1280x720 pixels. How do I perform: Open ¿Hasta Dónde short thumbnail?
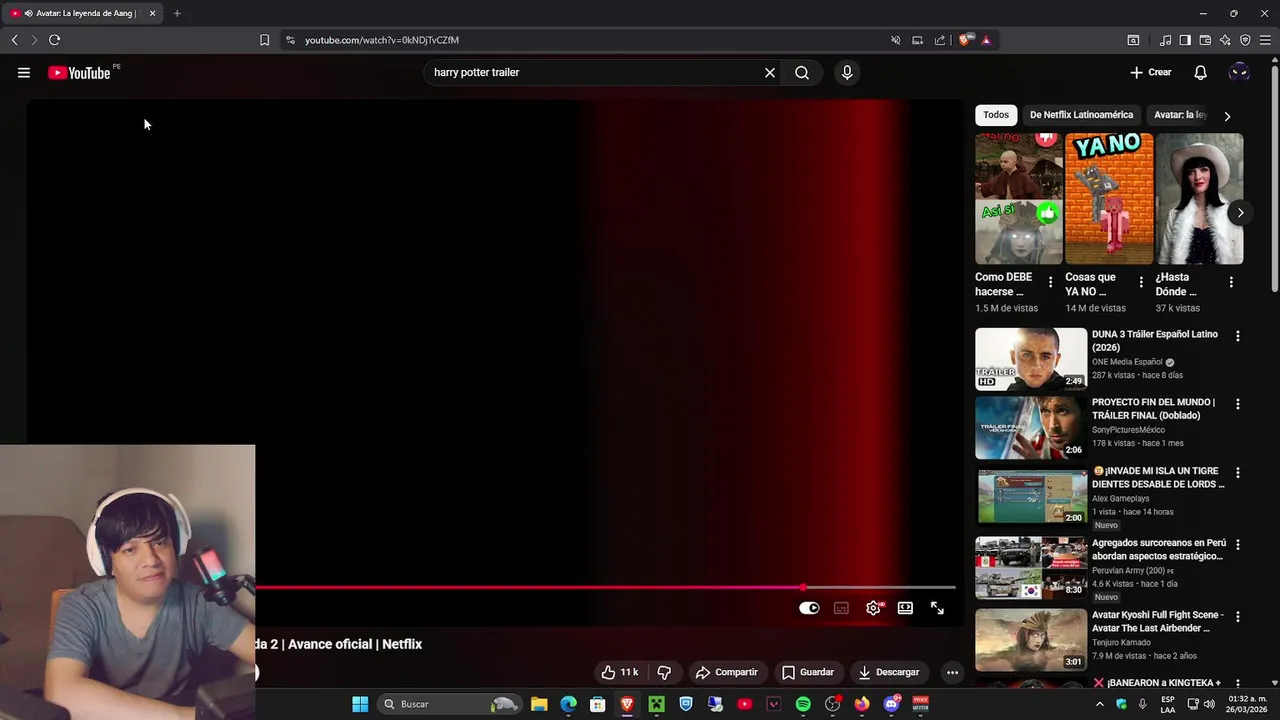(1199, 199)
